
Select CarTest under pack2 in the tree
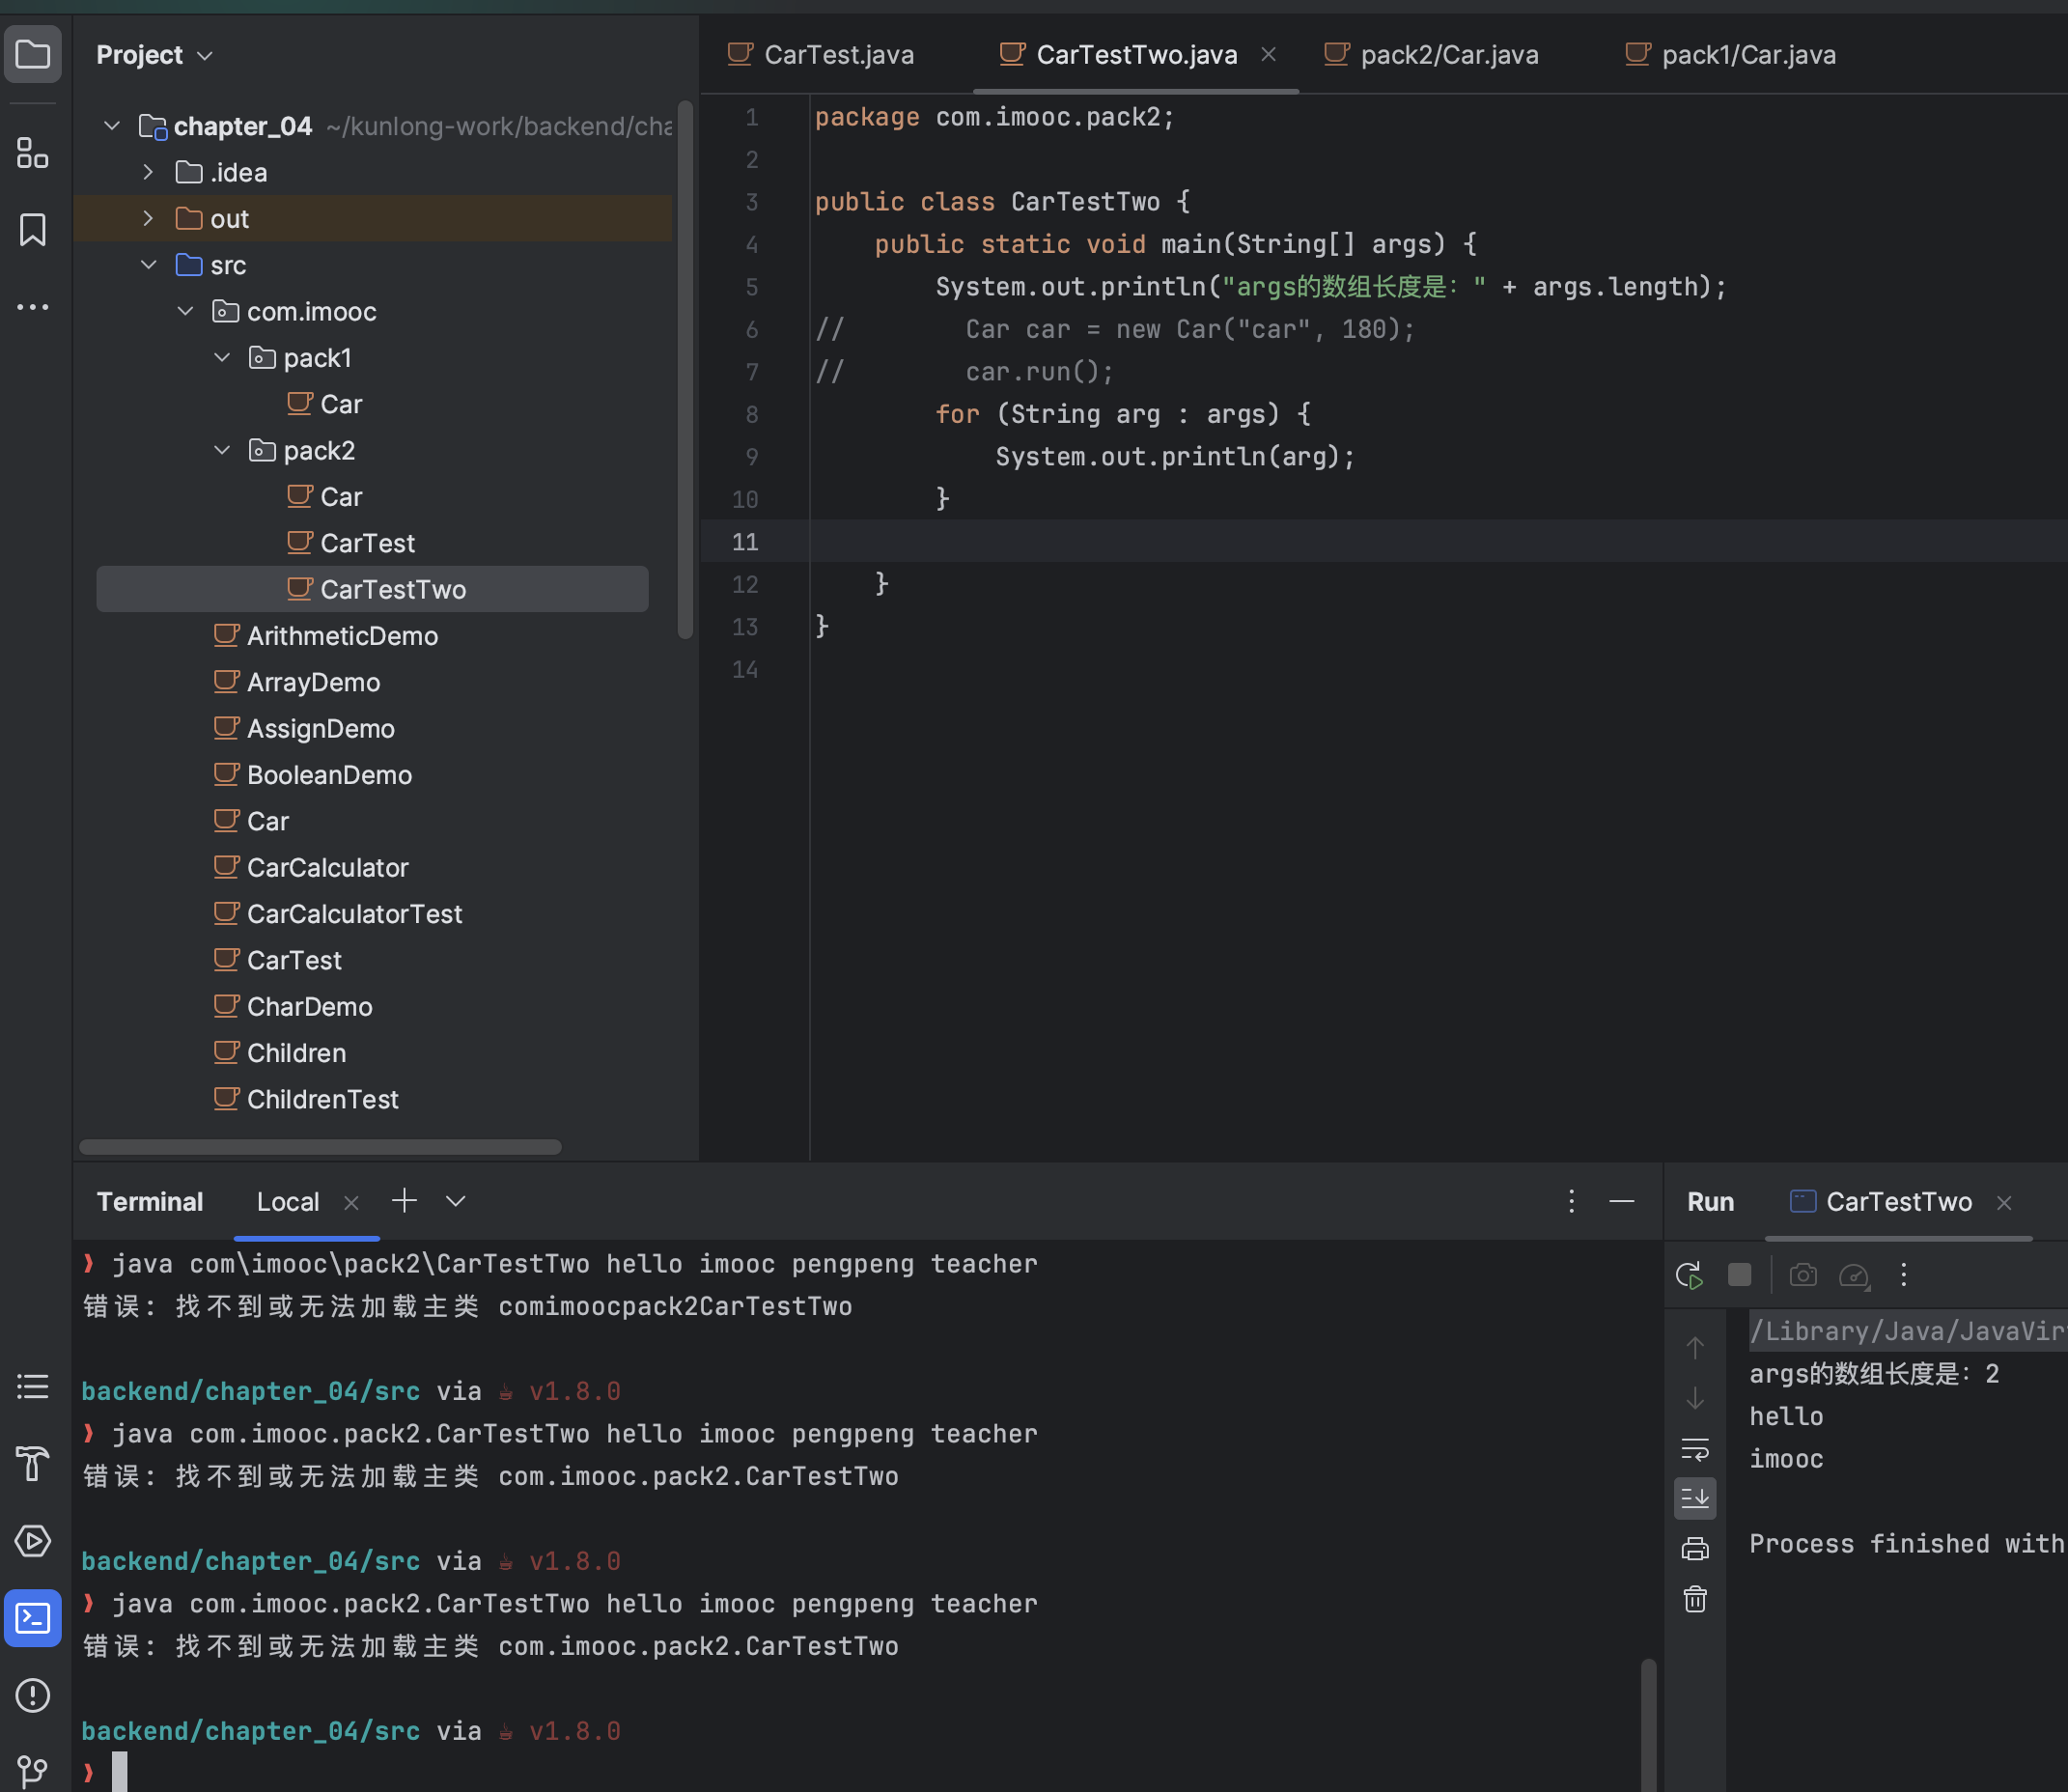click(x=350, y=543)
